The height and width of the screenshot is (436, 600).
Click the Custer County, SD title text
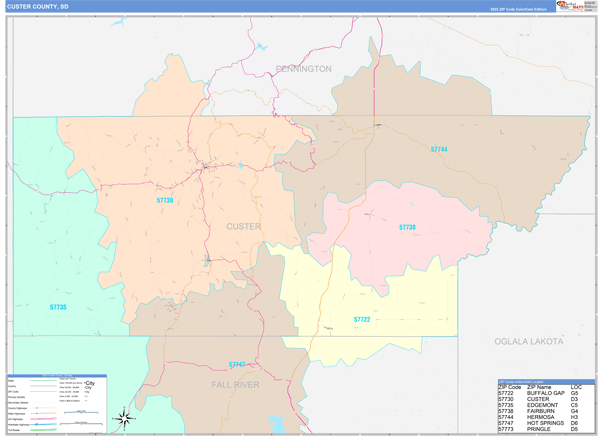click(38, 7)
